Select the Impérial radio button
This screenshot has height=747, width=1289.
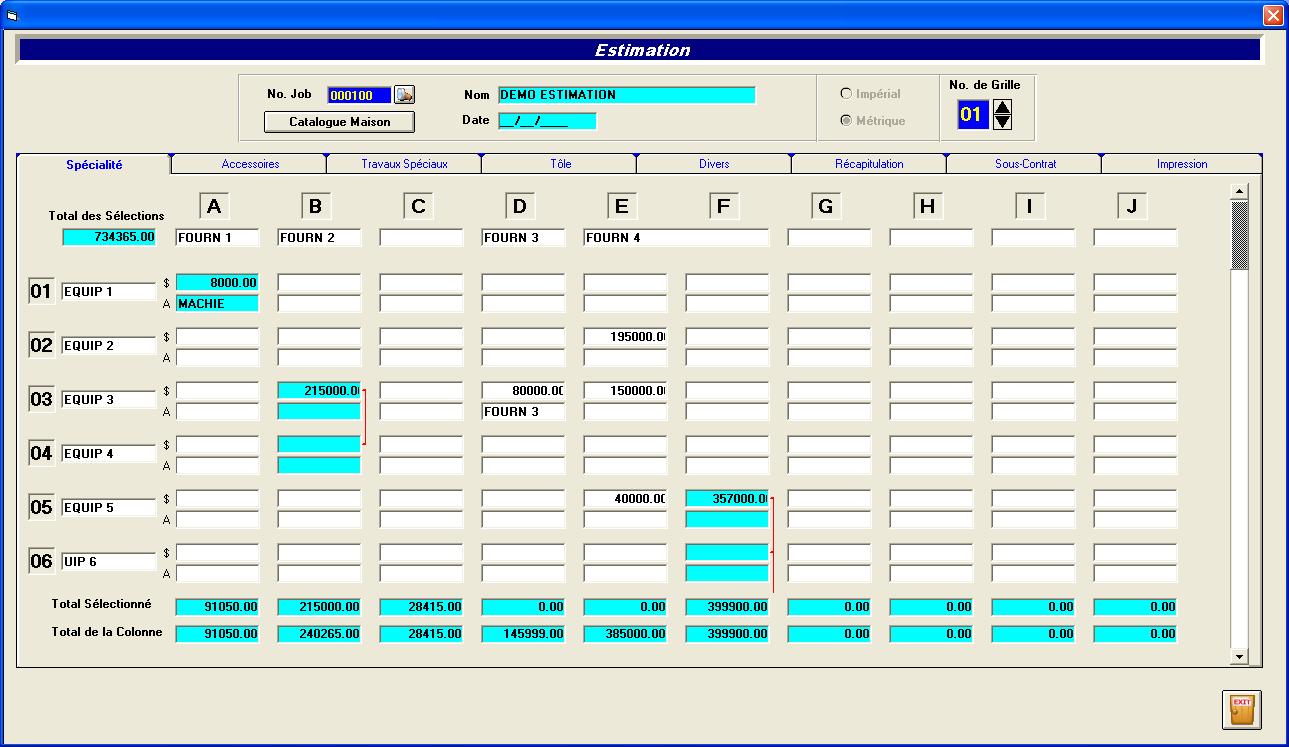point(846,94)
